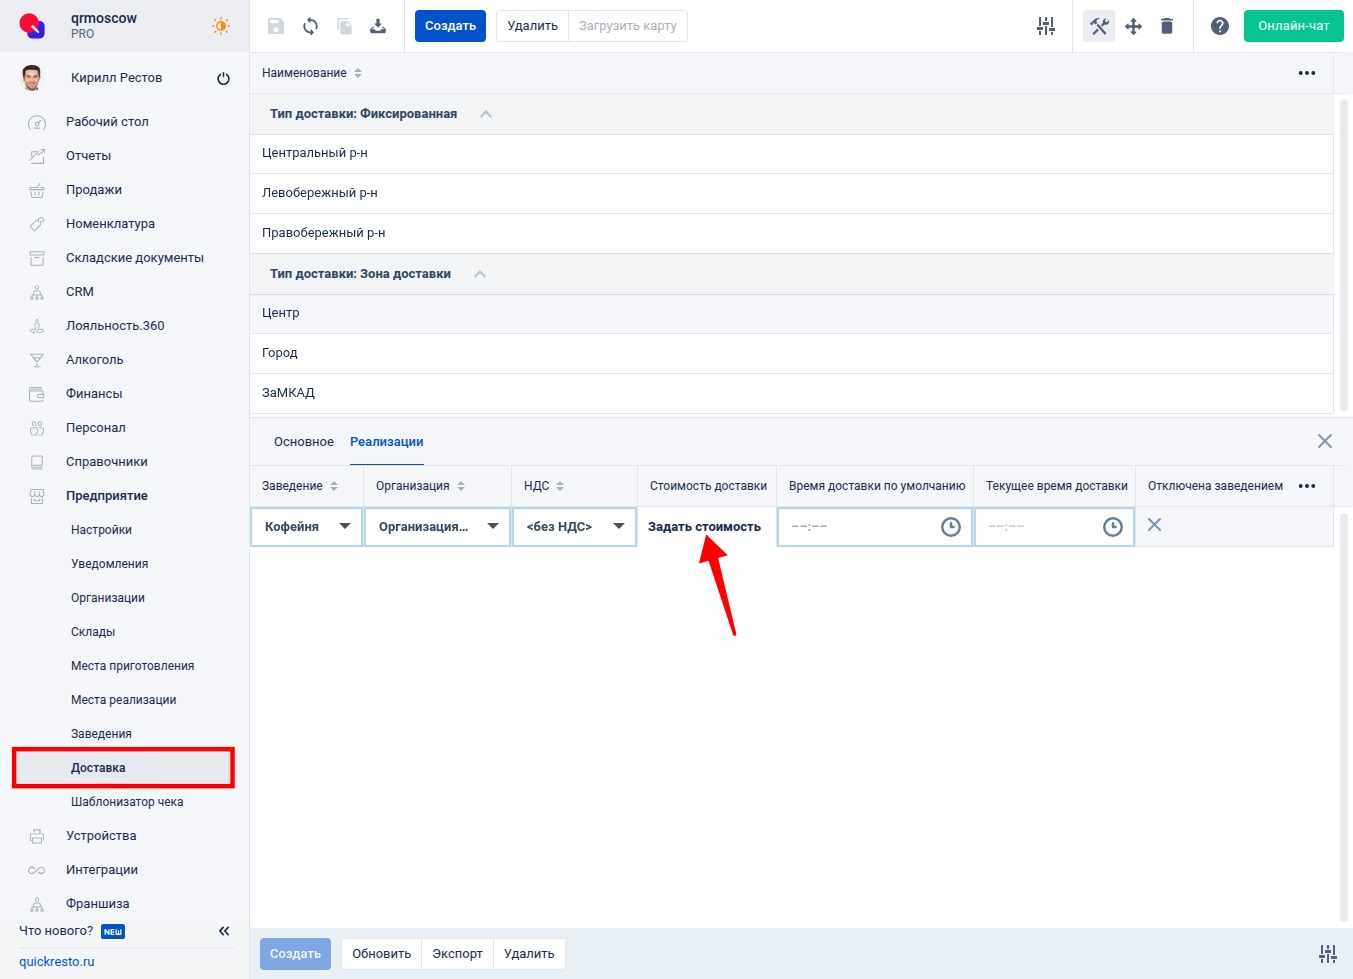1353x979 pixels.
Task: Collapse the Фиксированная delivery type group
Action: coord(486,114)
